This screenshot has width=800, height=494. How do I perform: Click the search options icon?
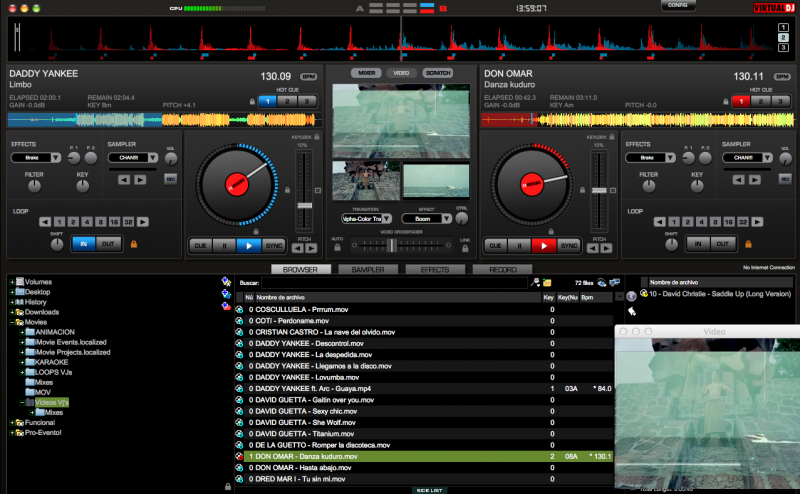tap(535, 283)
